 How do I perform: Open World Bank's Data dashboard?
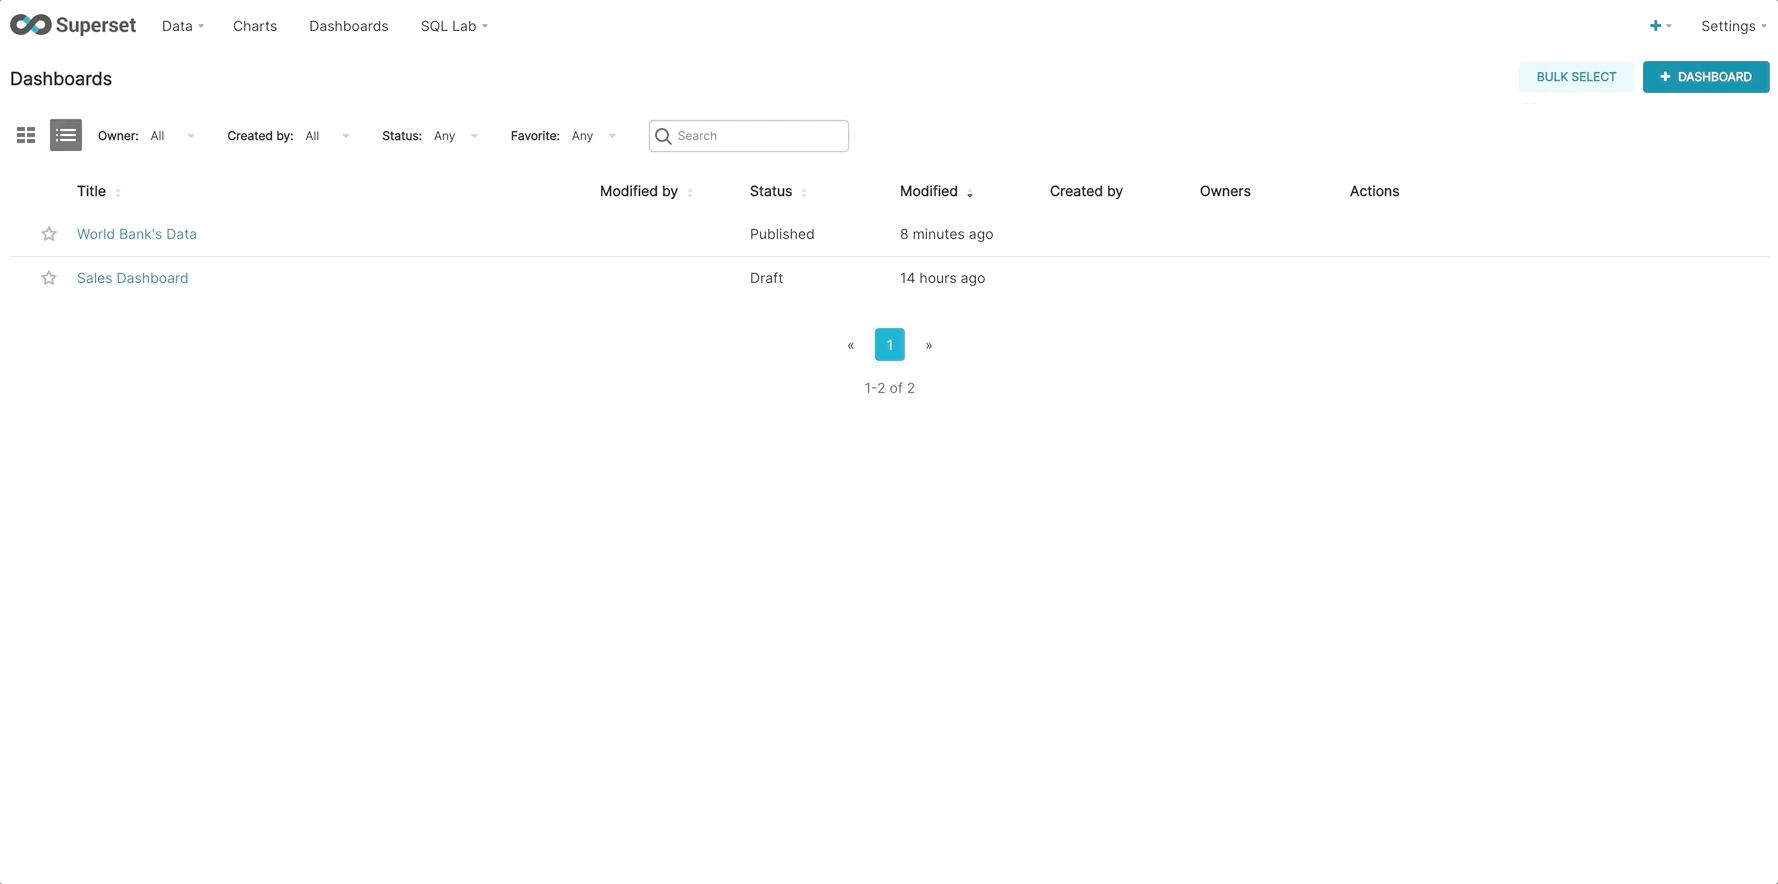tap(137, 234)
